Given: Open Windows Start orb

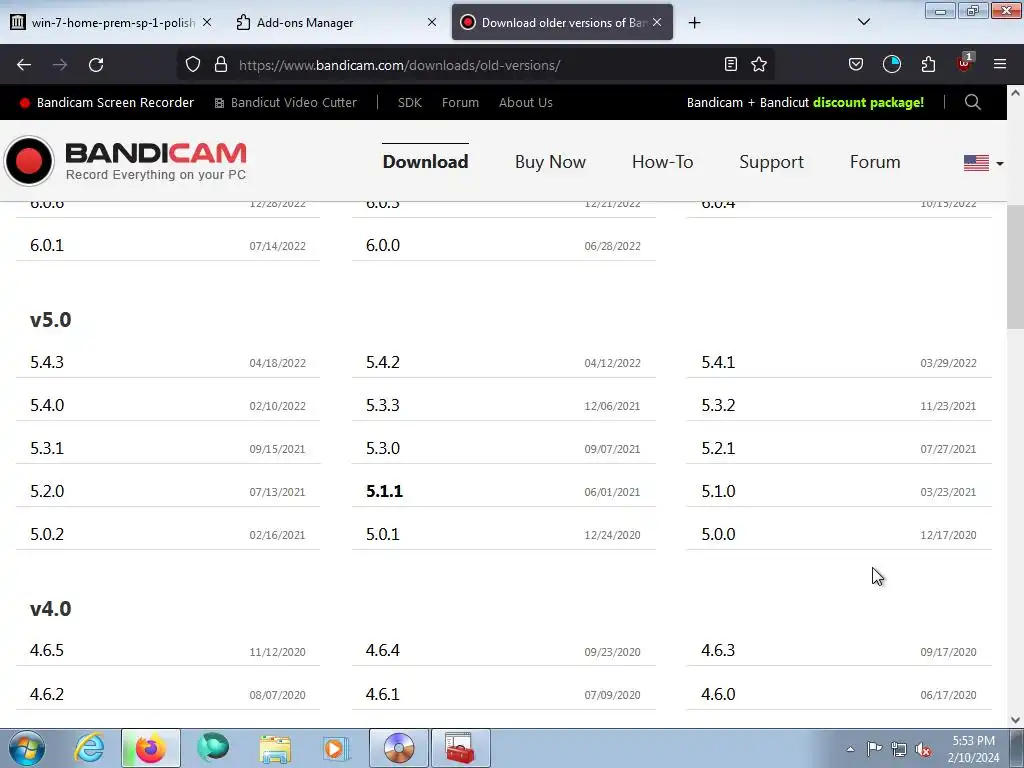Looking at the screenshot, I should 27,748.
